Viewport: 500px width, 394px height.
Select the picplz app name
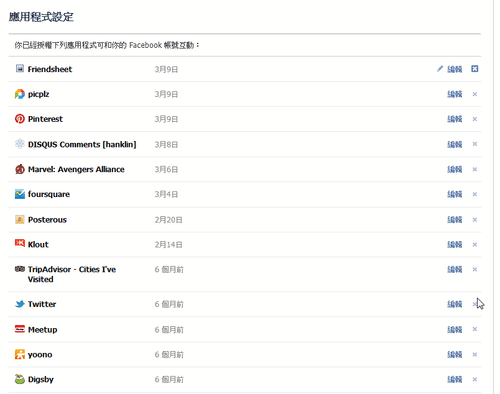[x=38, y=94]
